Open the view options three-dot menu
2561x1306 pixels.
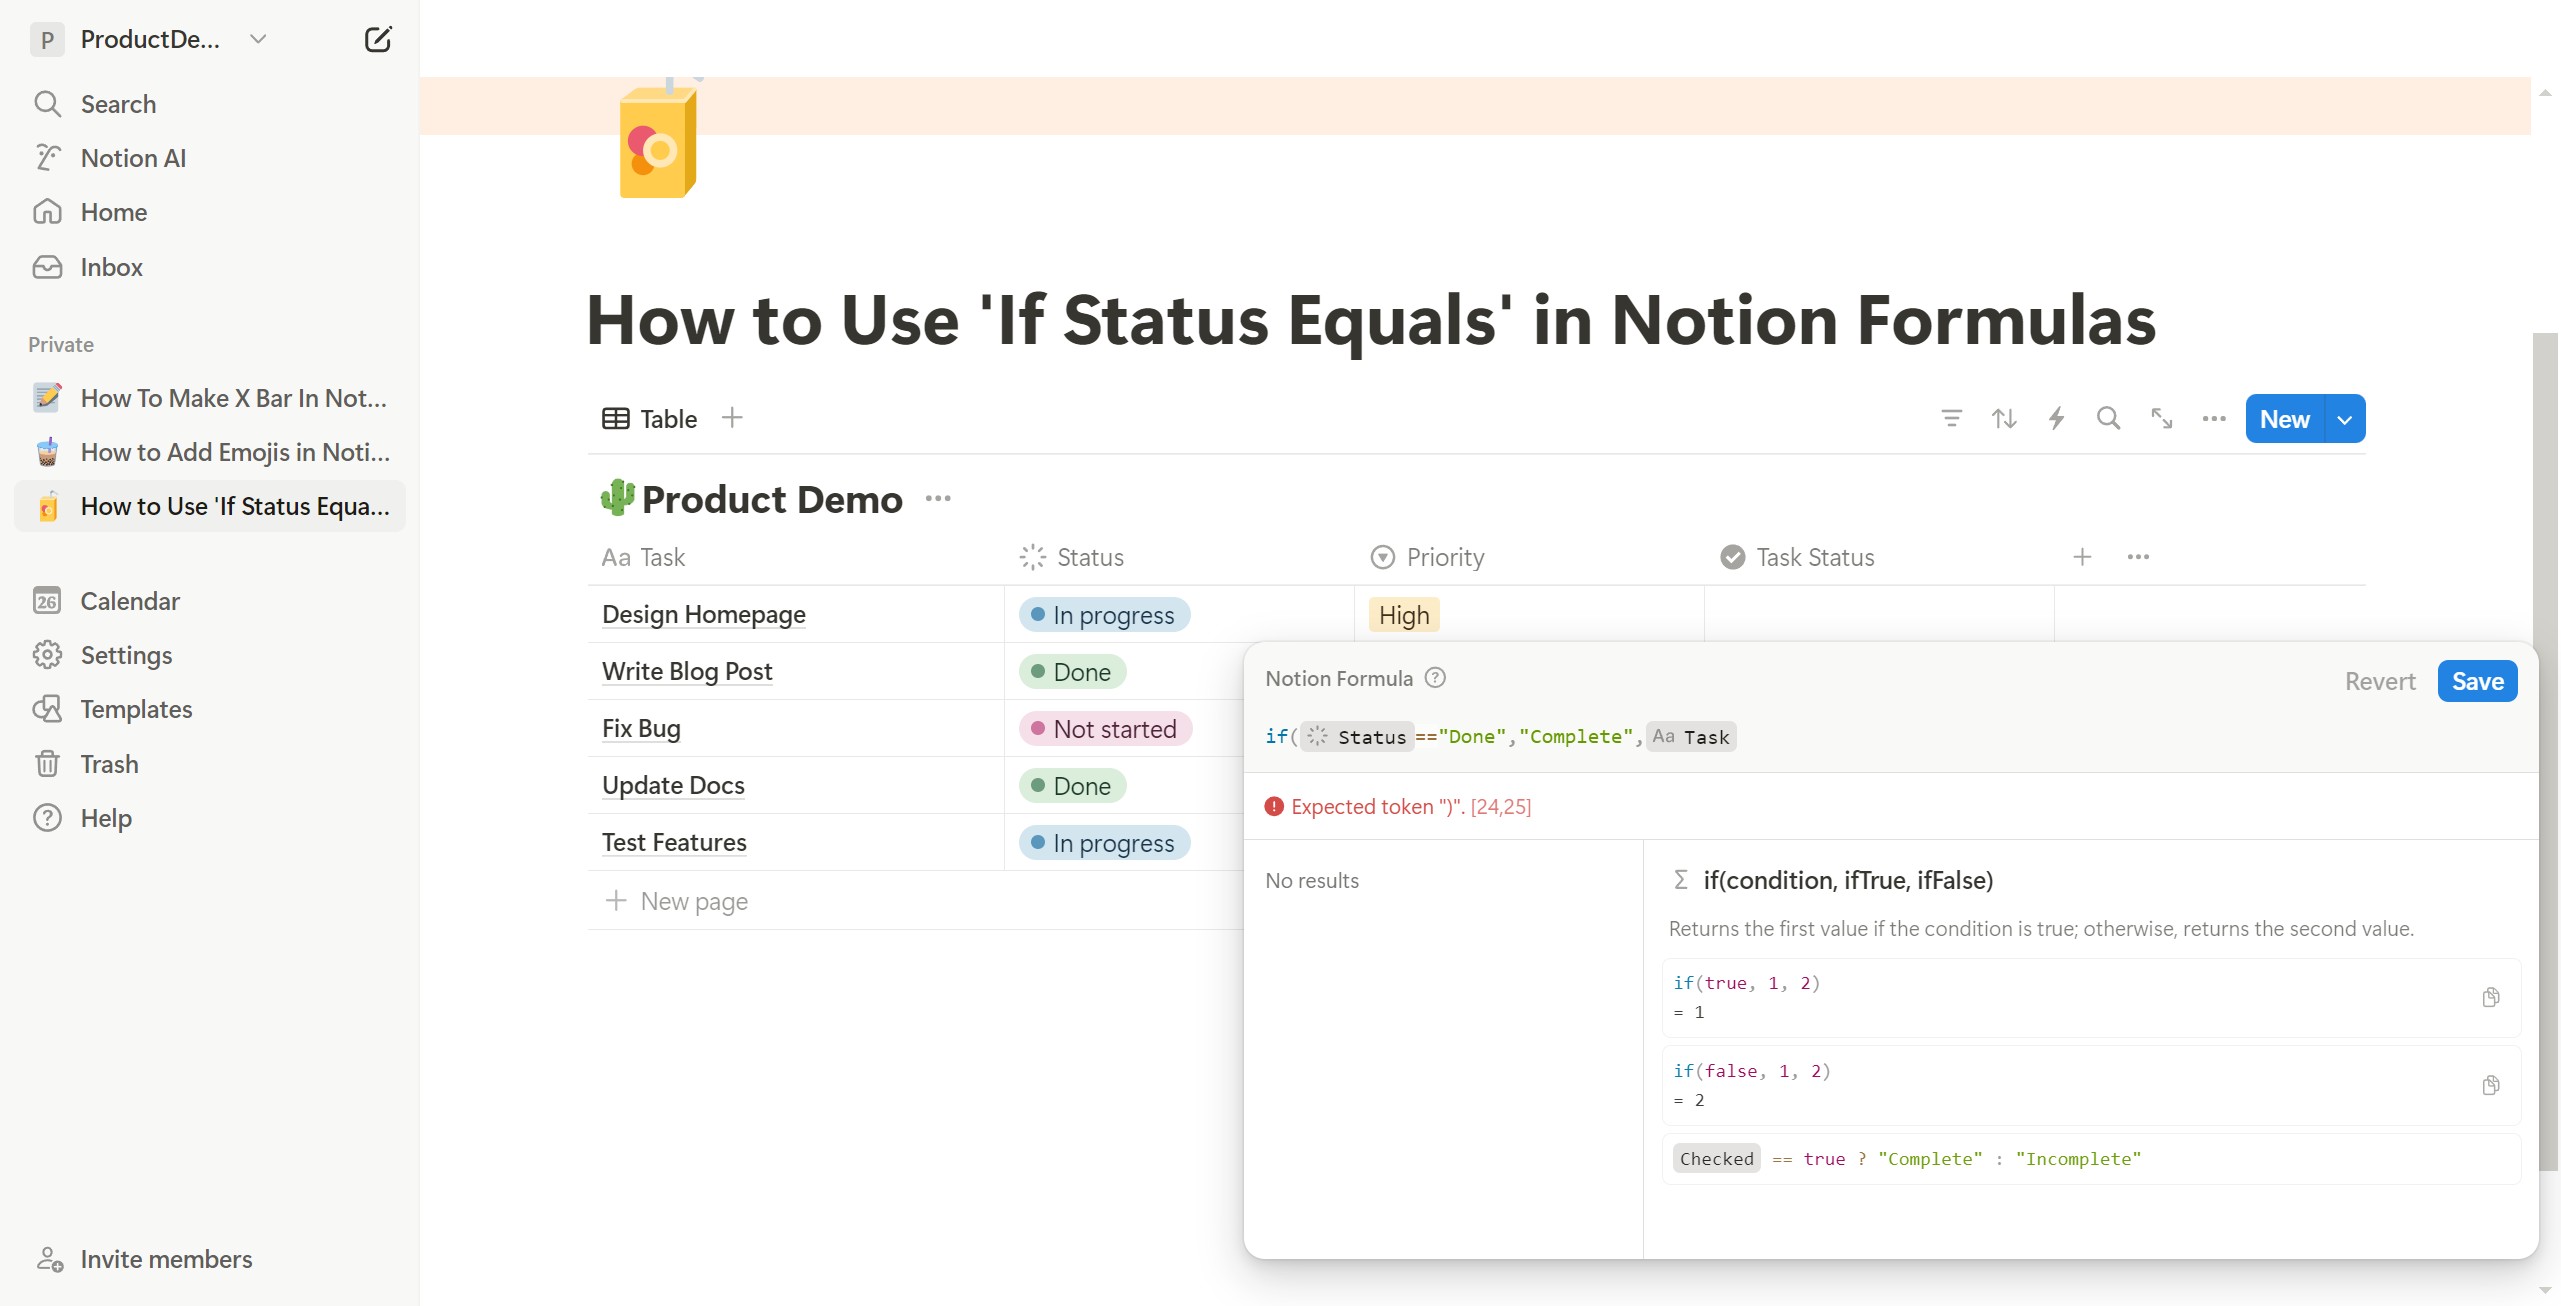2214,419
